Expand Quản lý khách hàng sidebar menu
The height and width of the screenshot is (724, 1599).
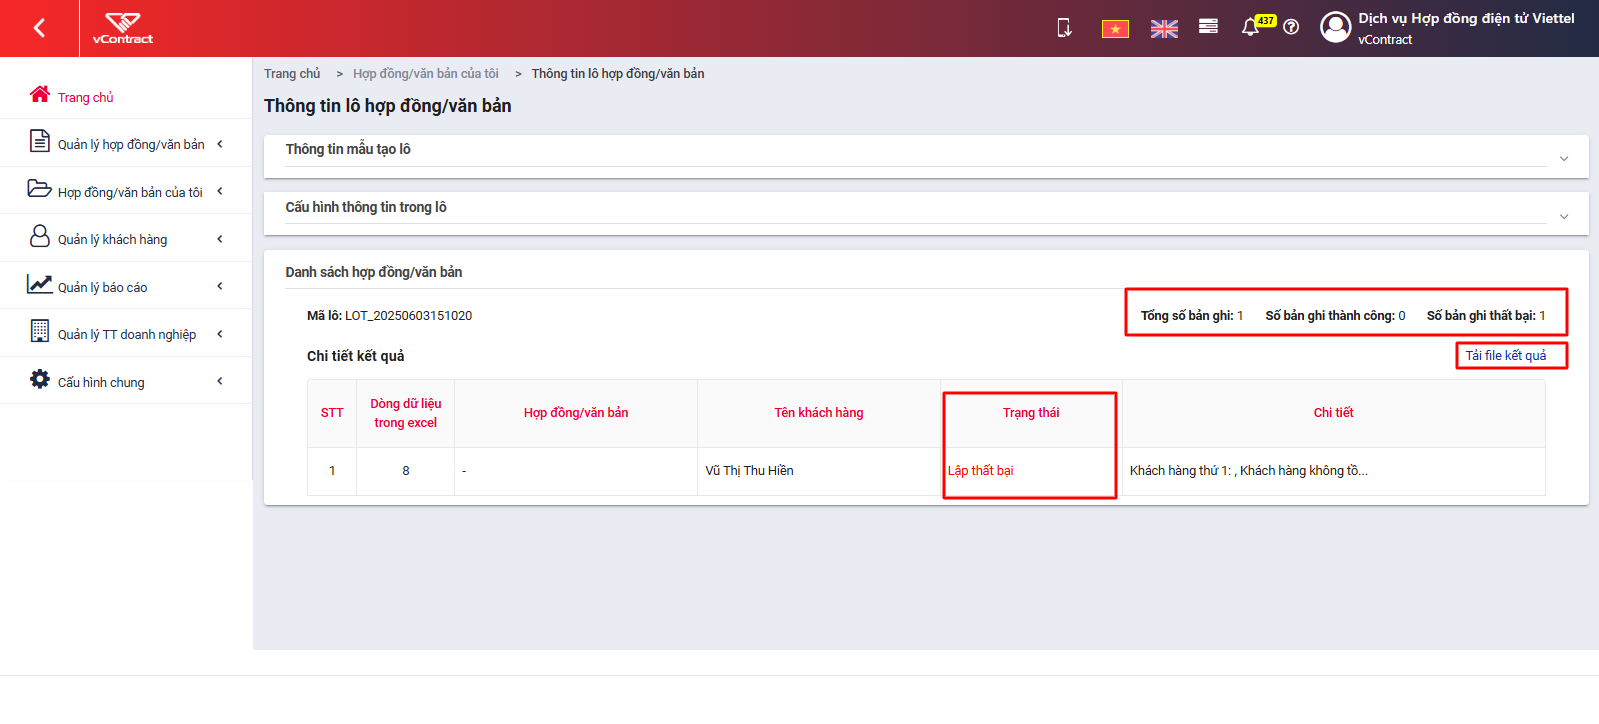126,238
